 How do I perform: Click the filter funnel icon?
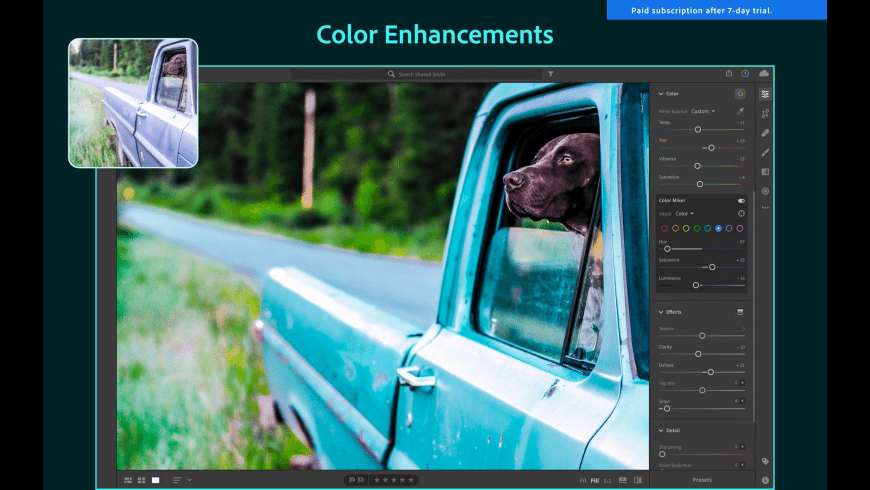550,73
